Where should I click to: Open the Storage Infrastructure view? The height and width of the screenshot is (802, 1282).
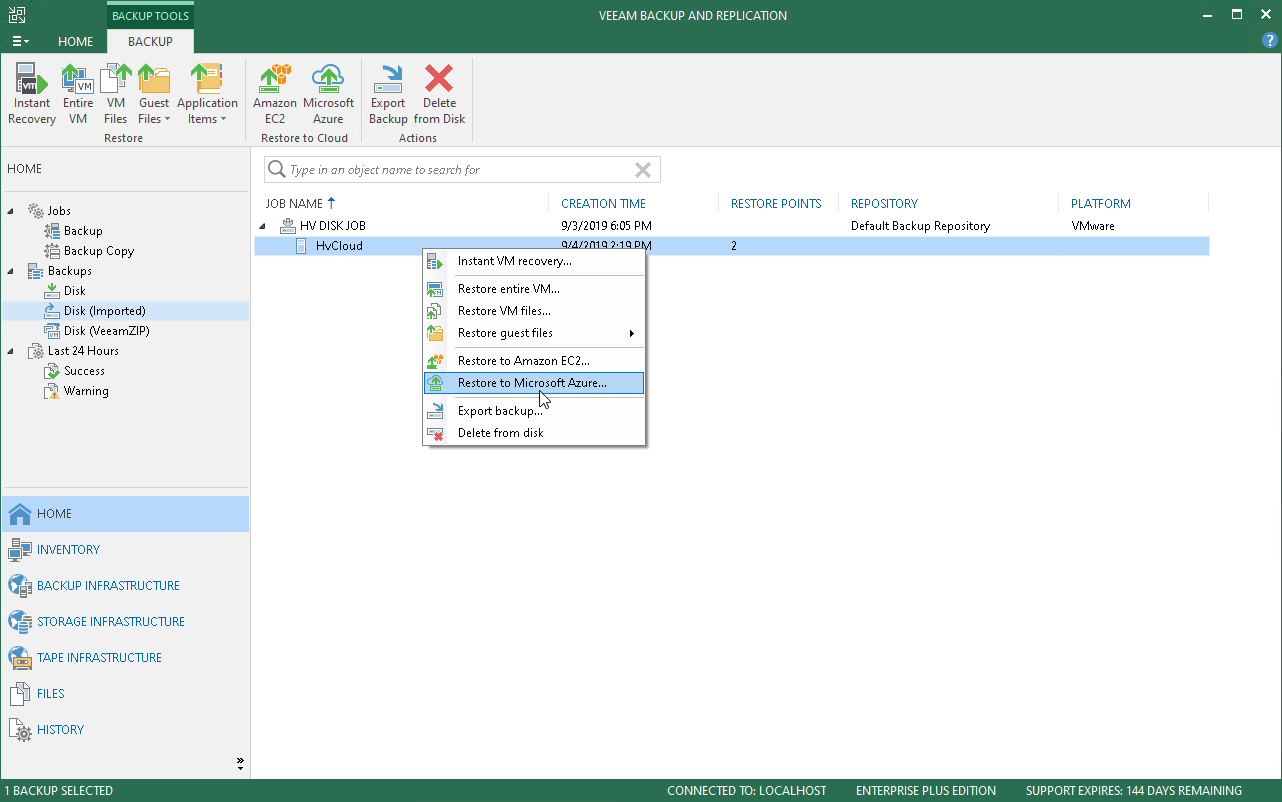tap(125, 622)
